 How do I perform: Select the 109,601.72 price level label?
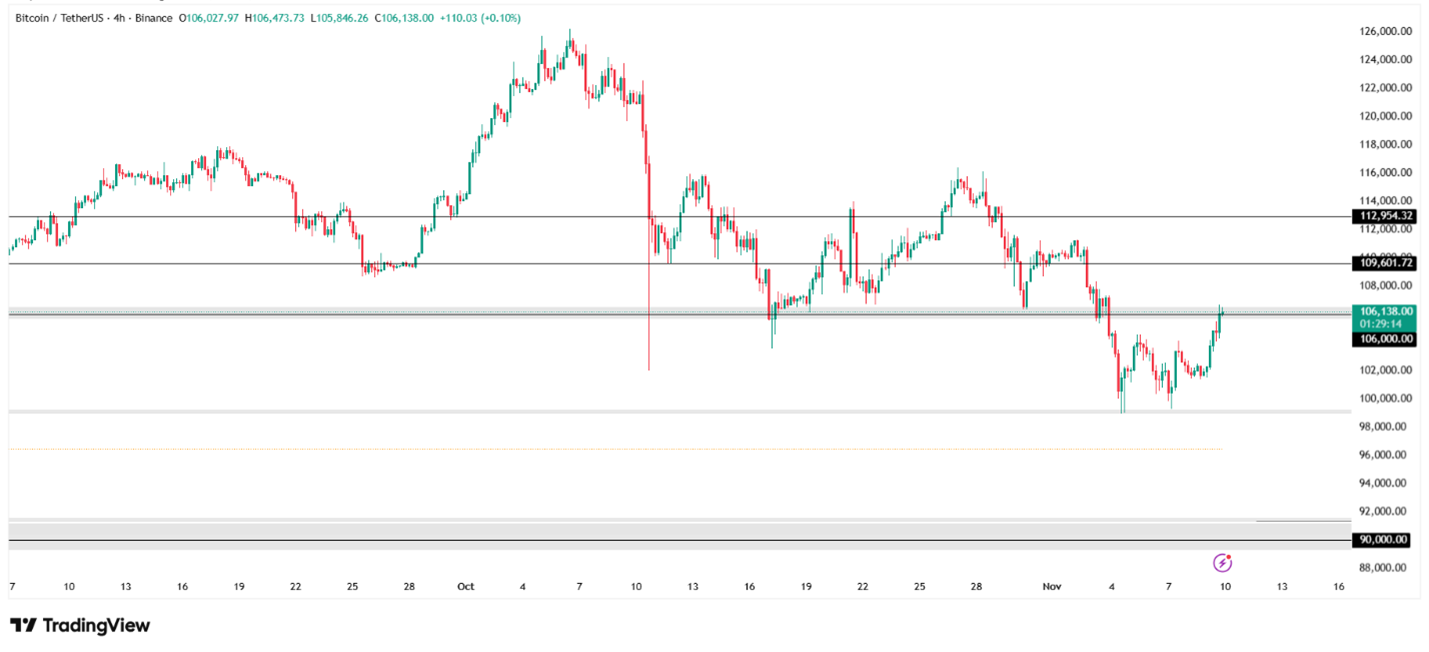click(1383, 263)
